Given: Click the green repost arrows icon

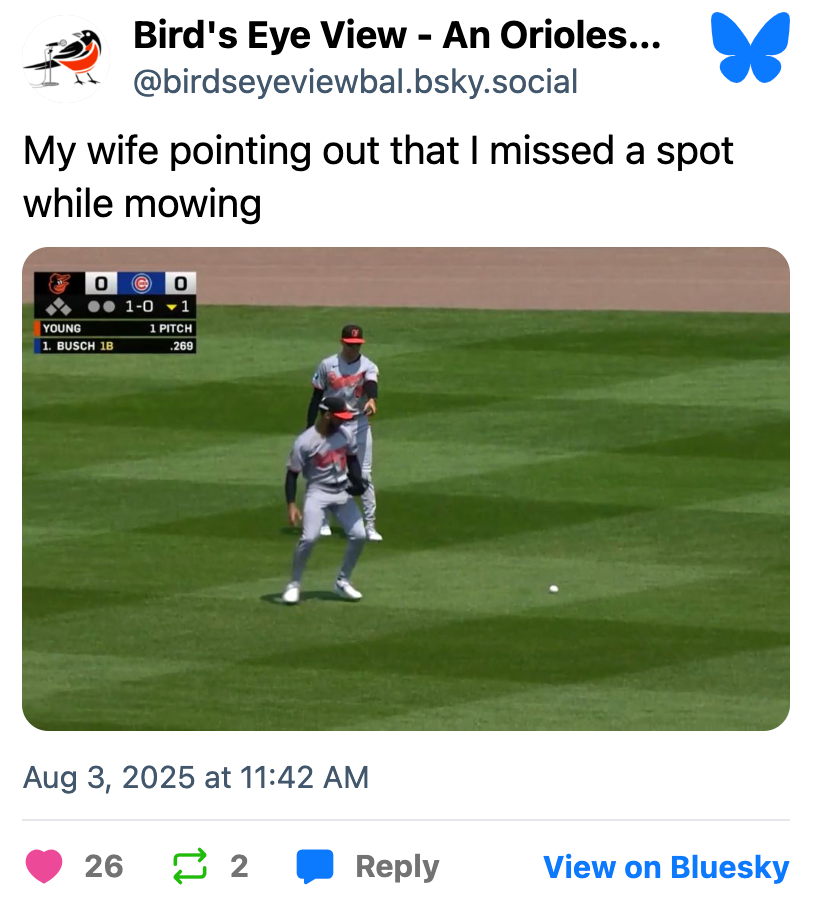Looking at the screenshot, I should [x=188, y=866].
